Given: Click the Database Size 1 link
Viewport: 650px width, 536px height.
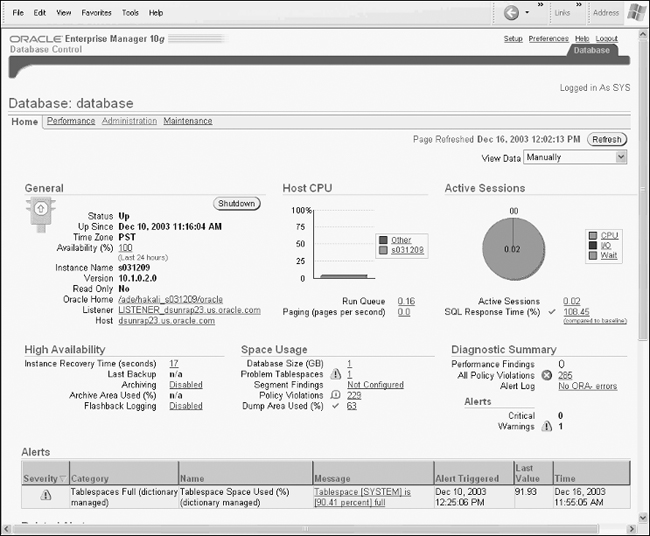Looking at the screenshot, I should click(349, 364).
